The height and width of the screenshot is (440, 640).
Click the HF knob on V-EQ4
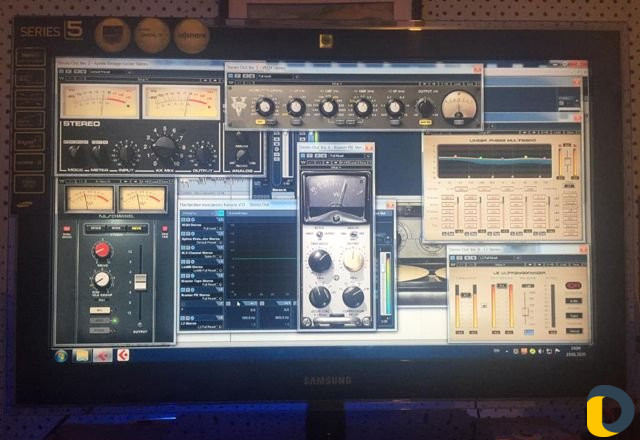pyautogui.click(x=395, y=108)
